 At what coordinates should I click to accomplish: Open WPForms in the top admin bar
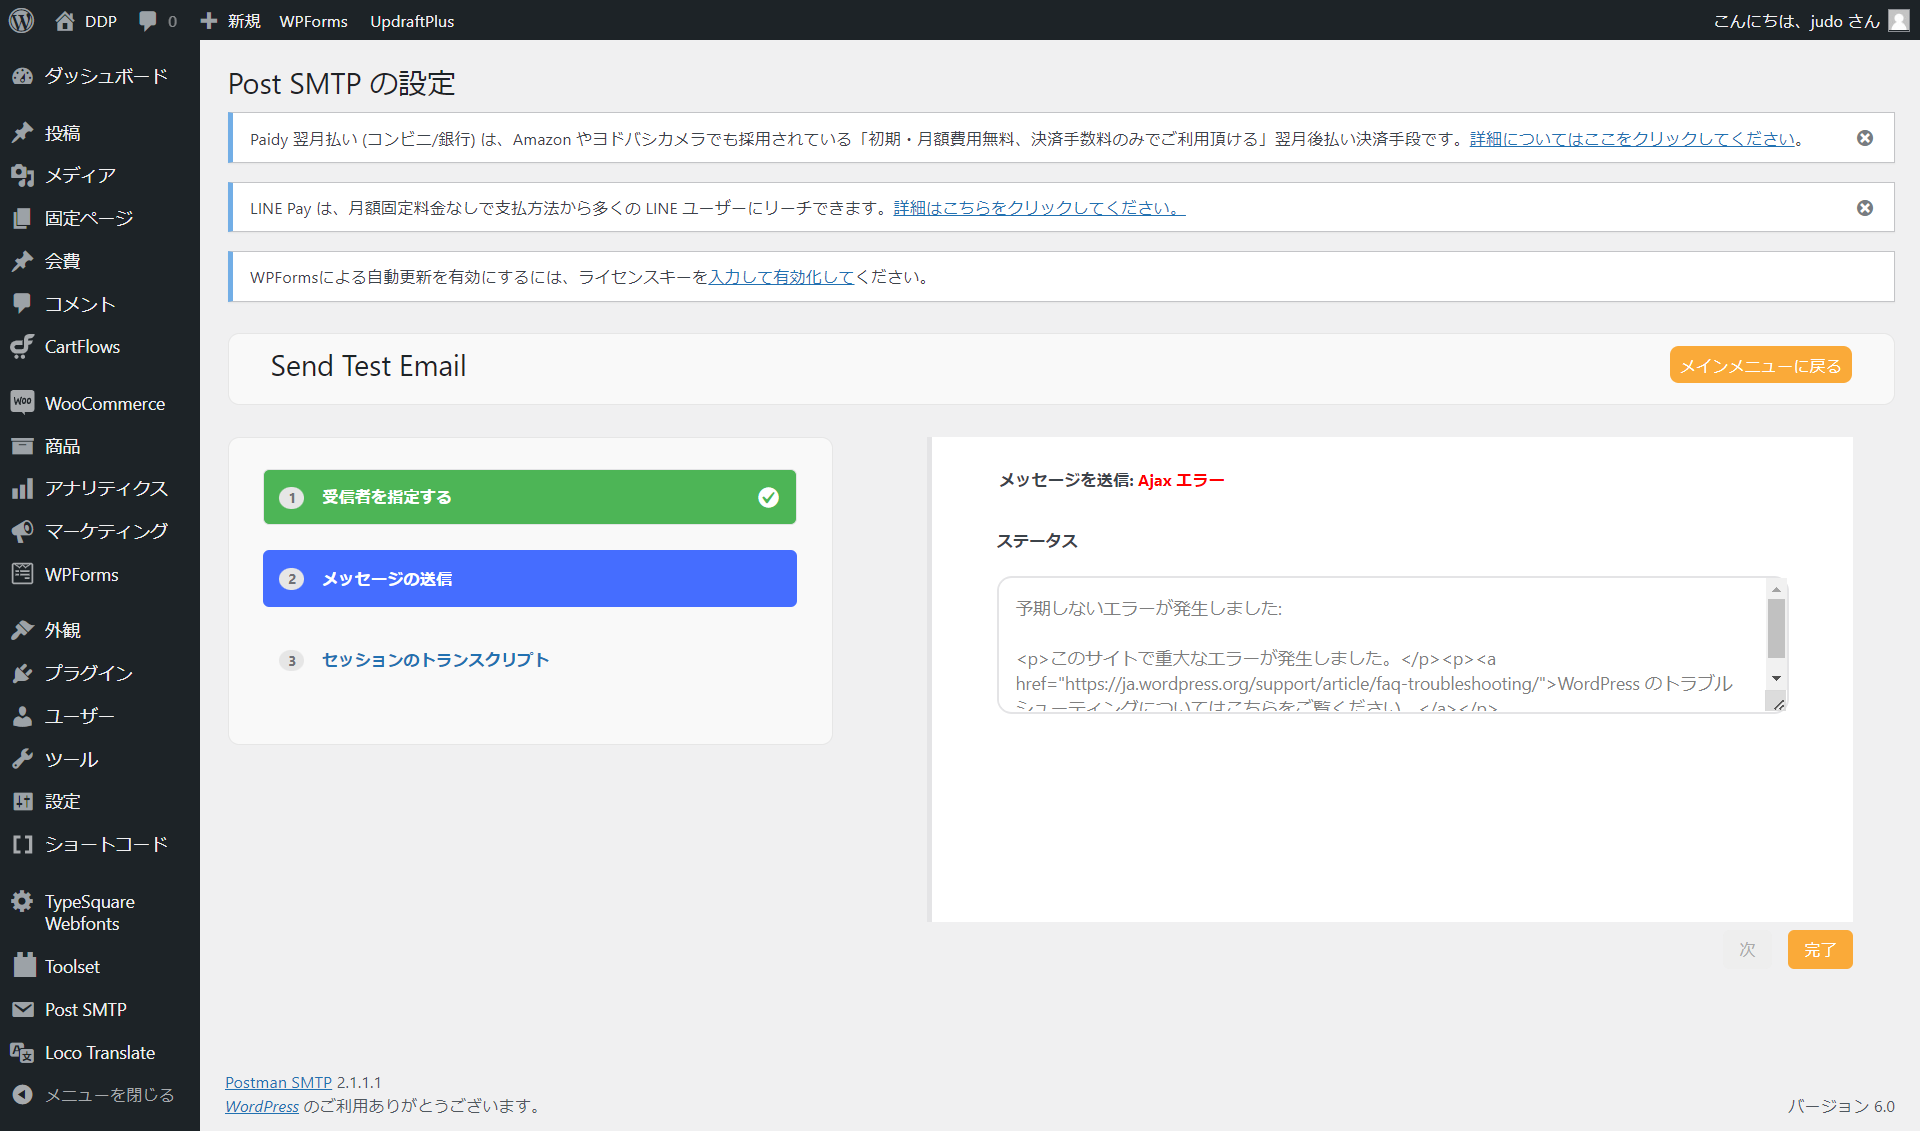click(314, 21)
